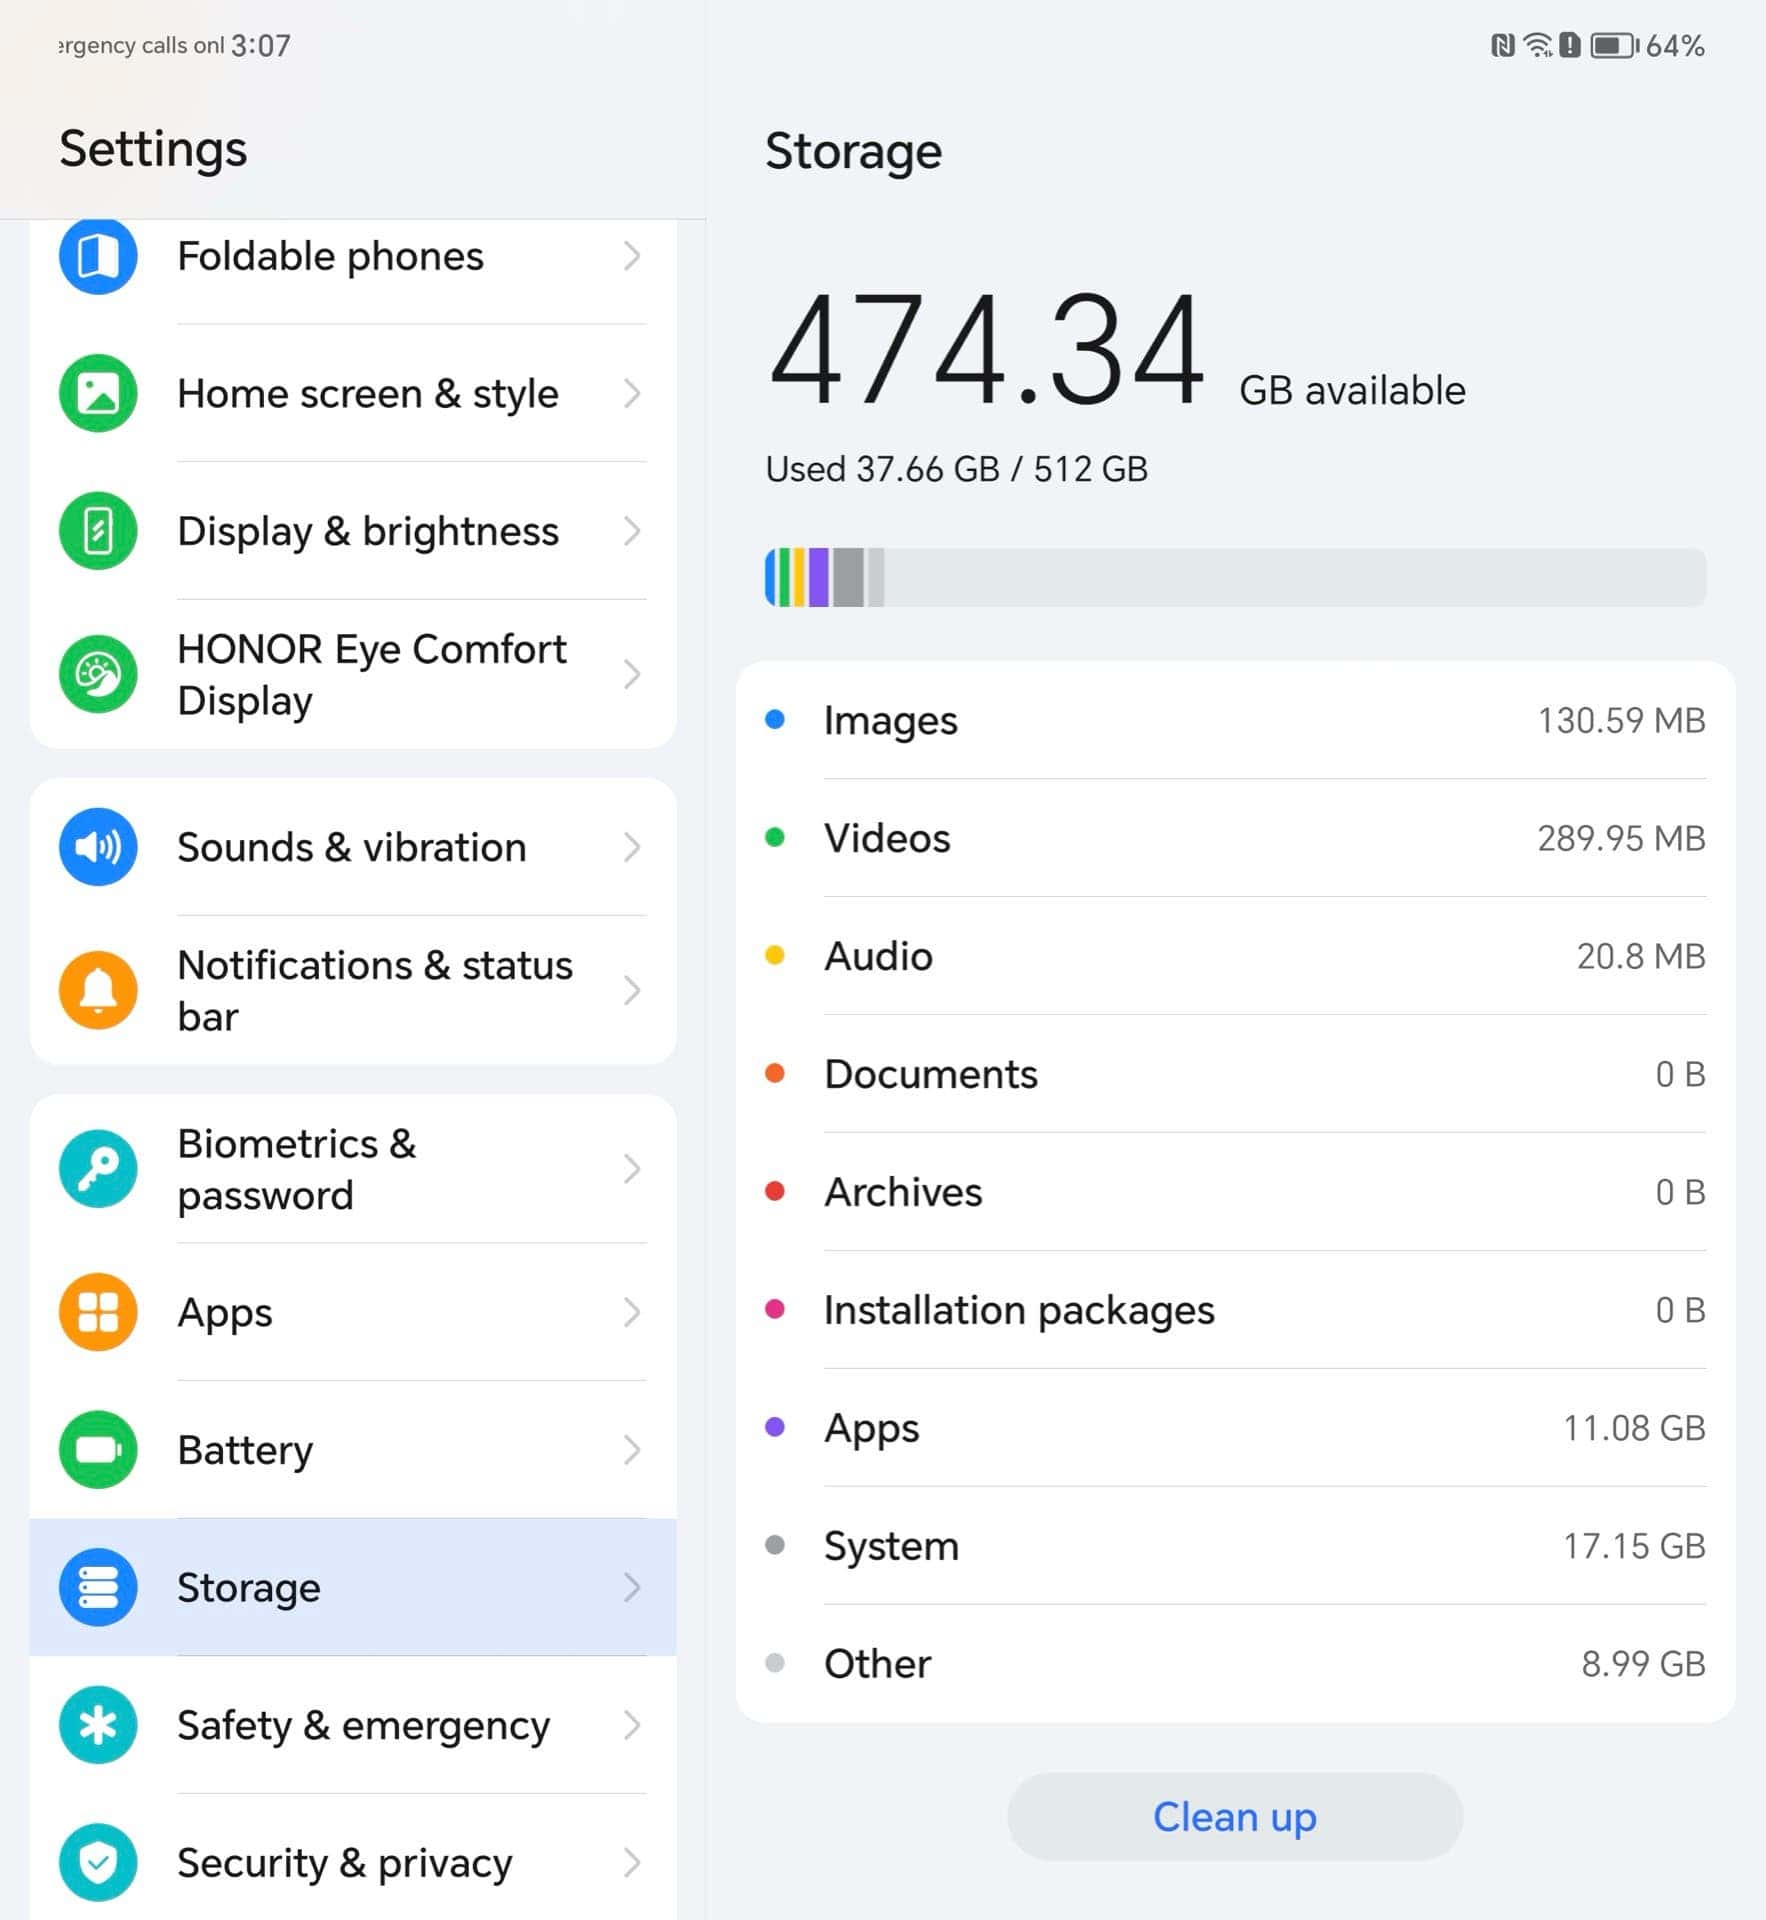Tap the HONOR Eye Comfort Display icon
This screenshot has width=1766, height=1920.
pos(98,674)
